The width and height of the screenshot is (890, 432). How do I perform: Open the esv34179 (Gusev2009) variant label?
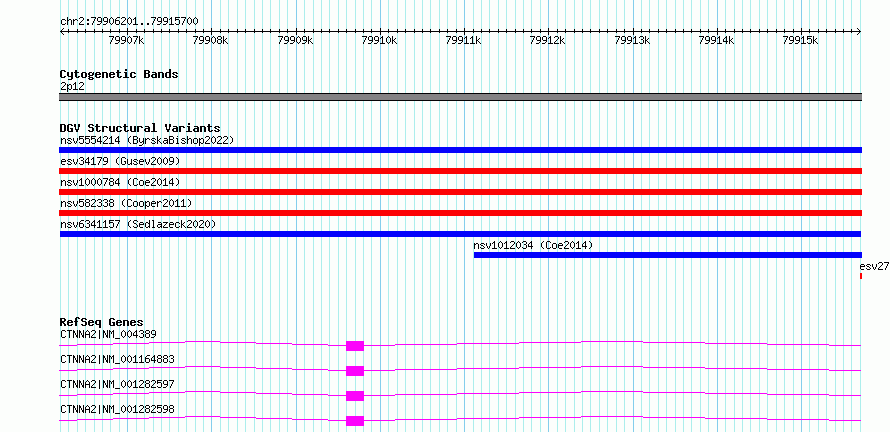[120, 161]
